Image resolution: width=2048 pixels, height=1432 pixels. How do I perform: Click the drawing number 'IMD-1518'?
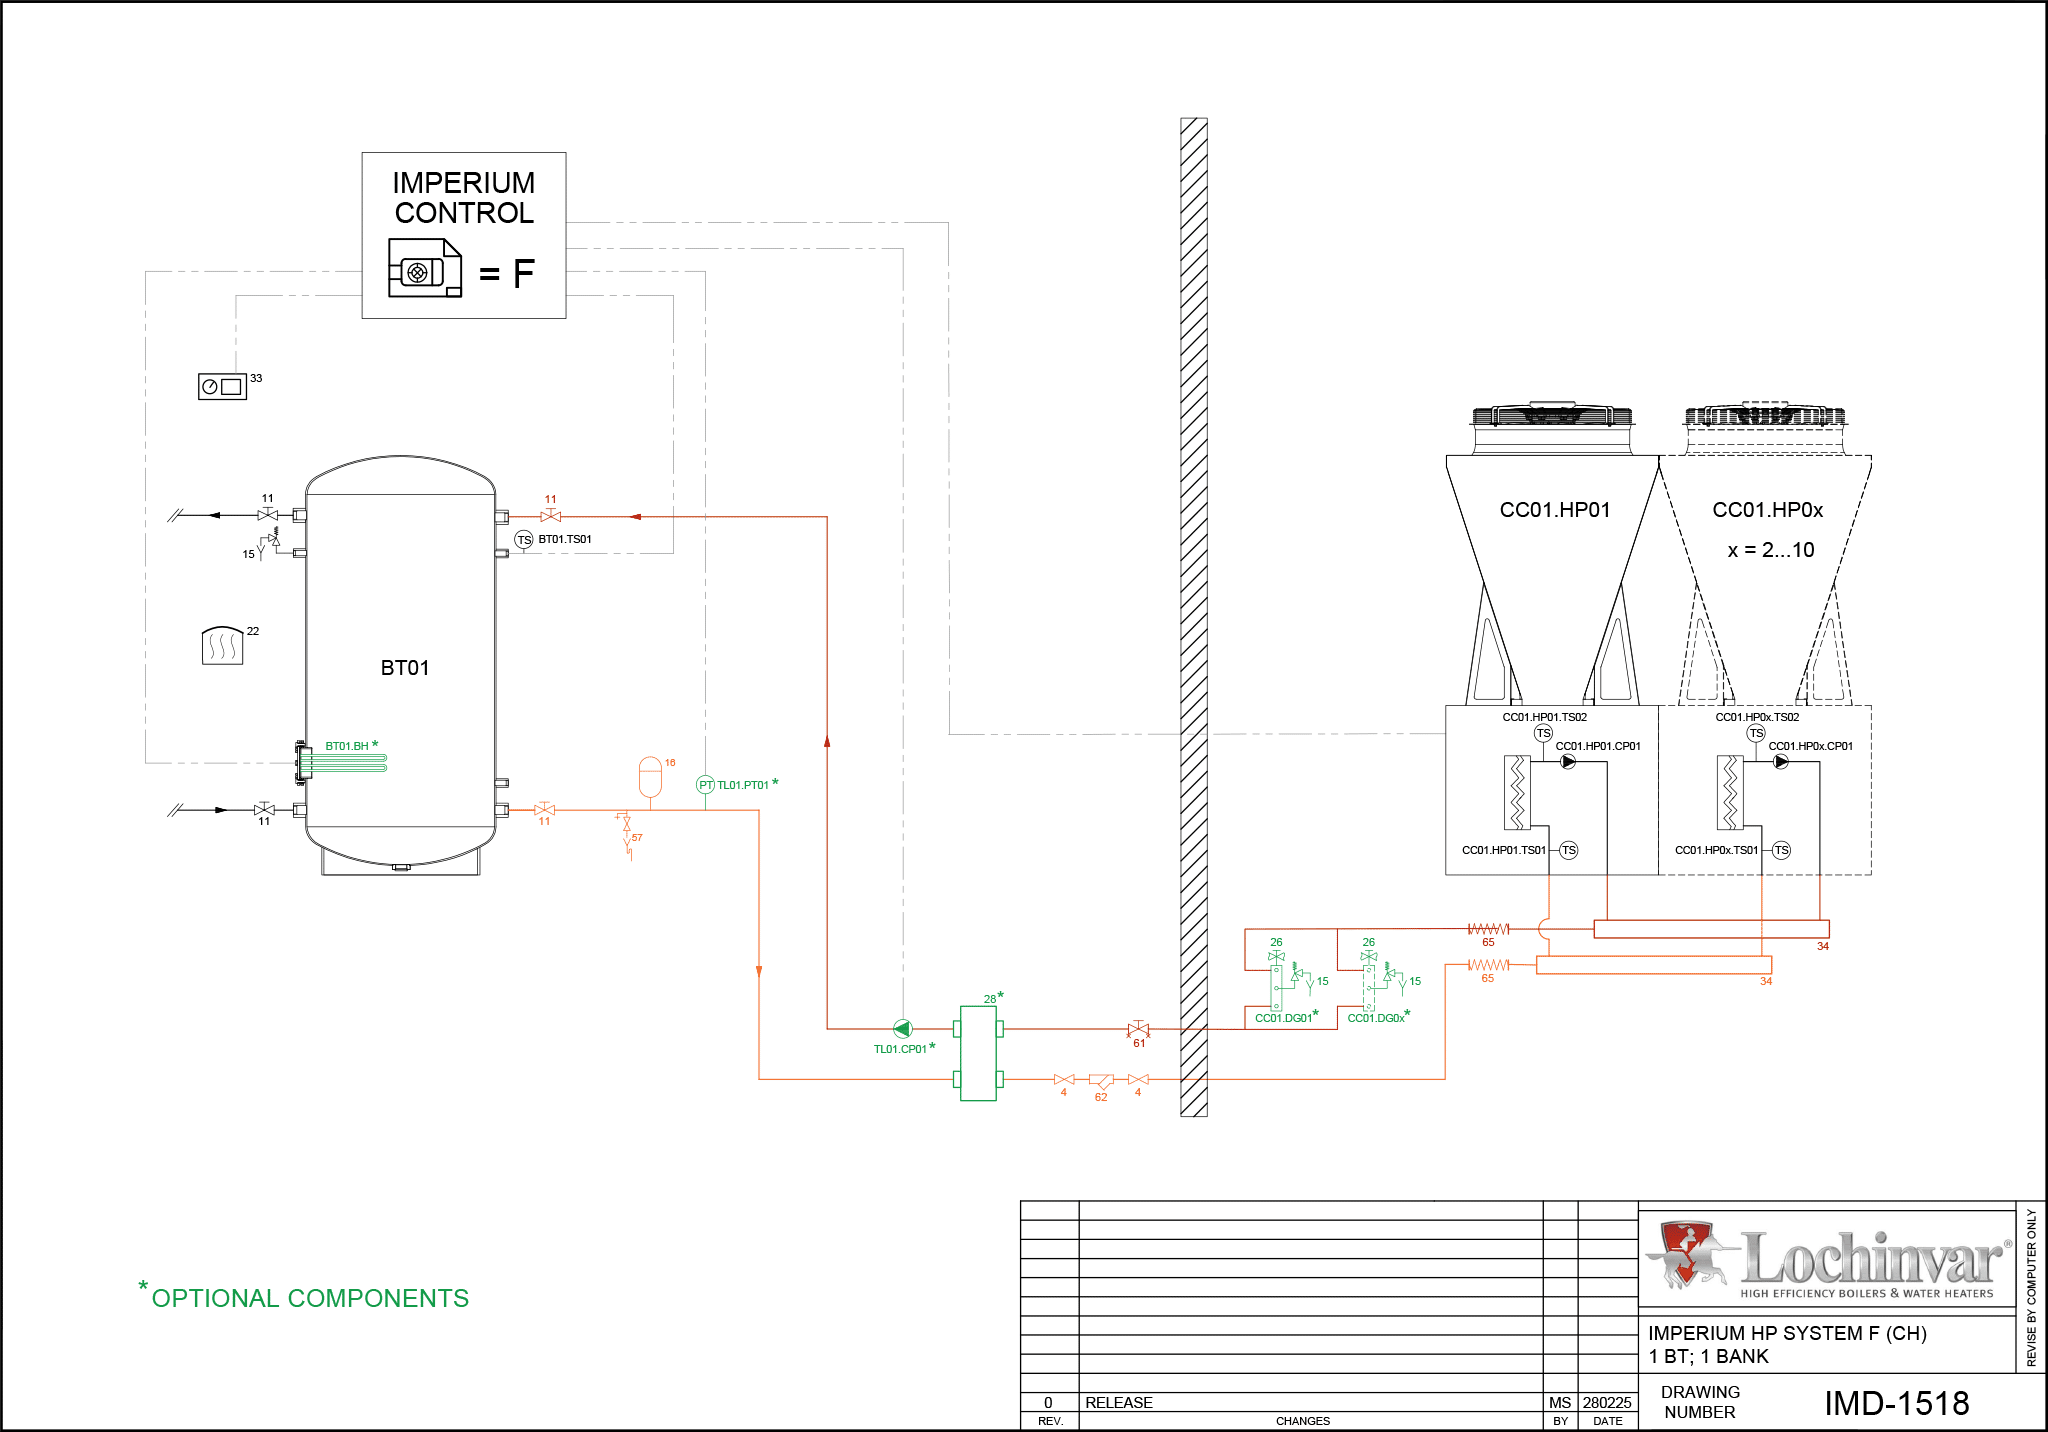tap(1896, 1403)
